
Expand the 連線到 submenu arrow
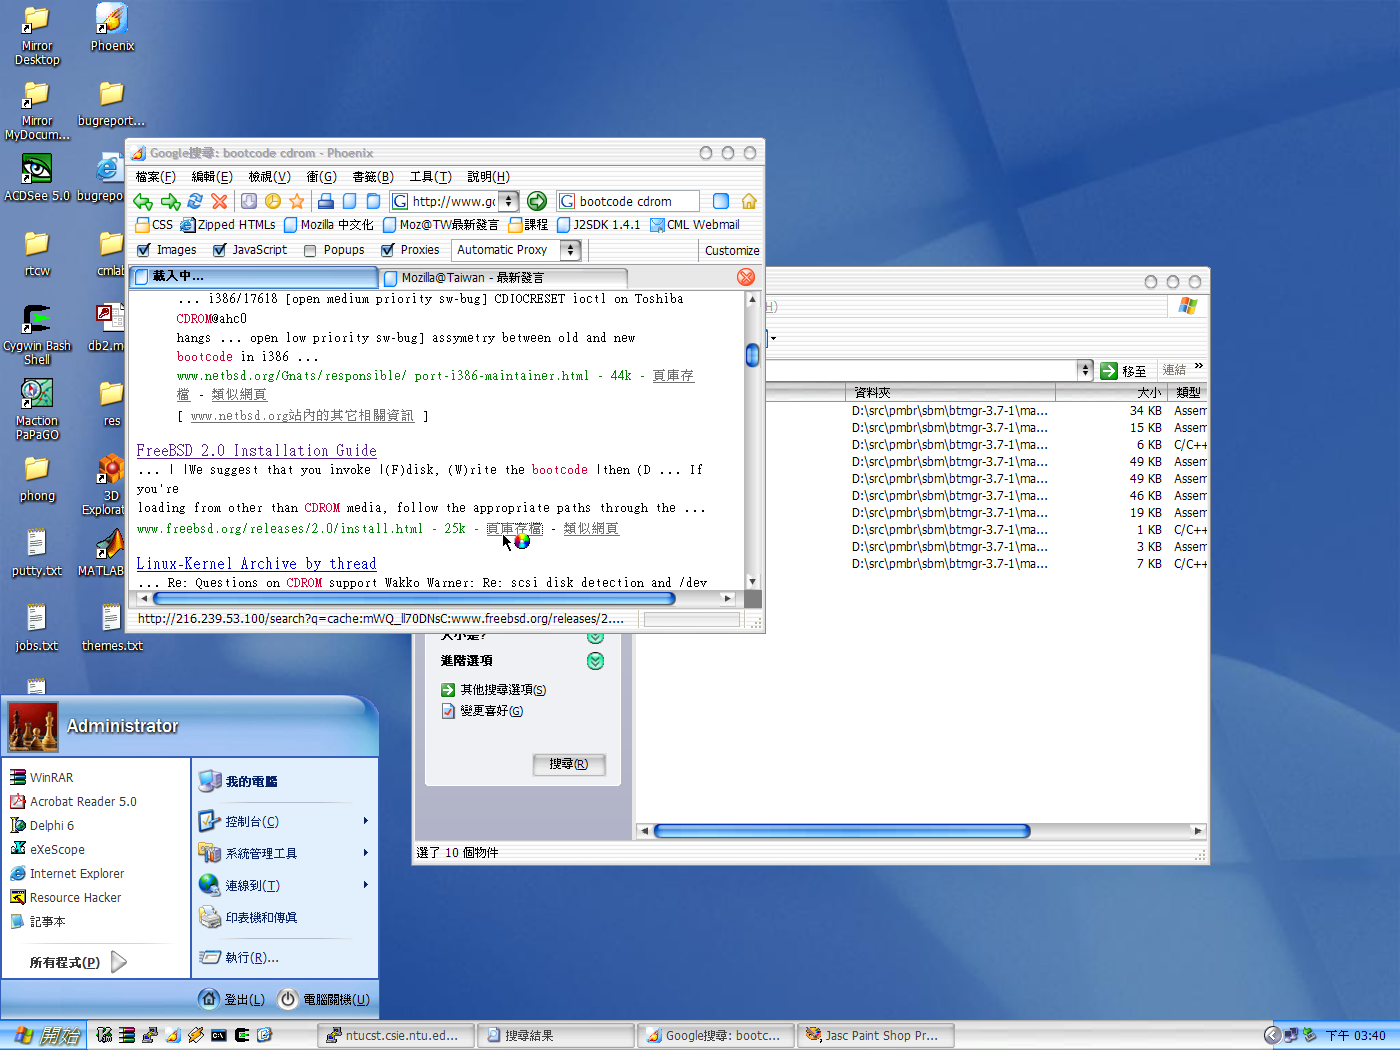coord(366,885)
